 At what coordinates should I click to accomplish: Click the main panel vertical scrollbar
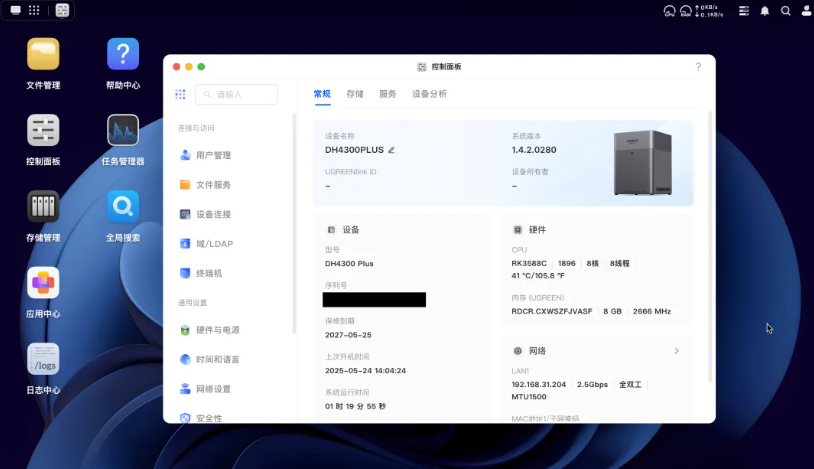click(x=710, y=247)
